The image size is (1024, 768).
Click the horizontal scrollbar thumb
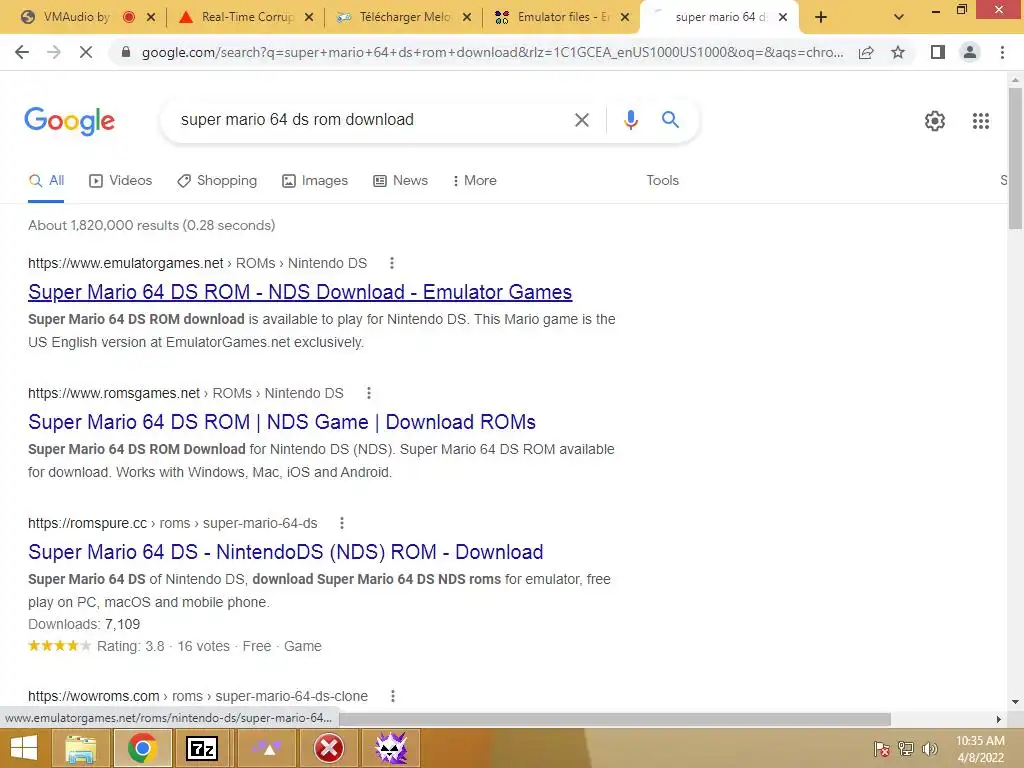pos(615,719)
